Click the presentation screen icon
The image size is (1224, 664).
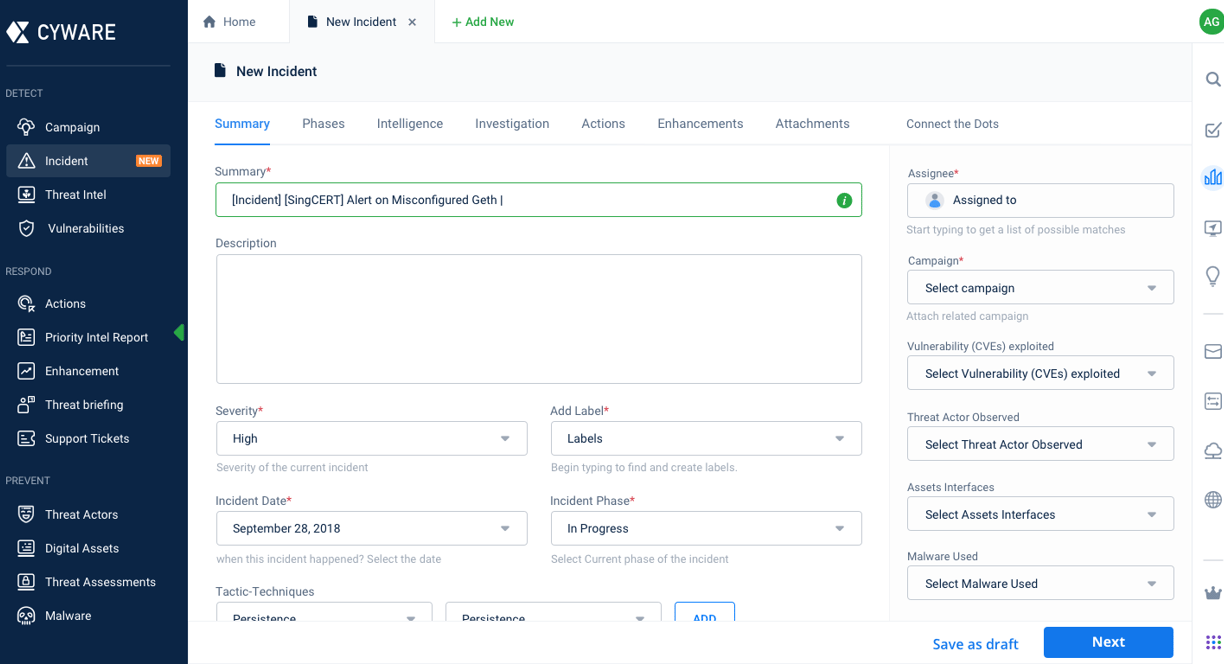coord(1213,228)
